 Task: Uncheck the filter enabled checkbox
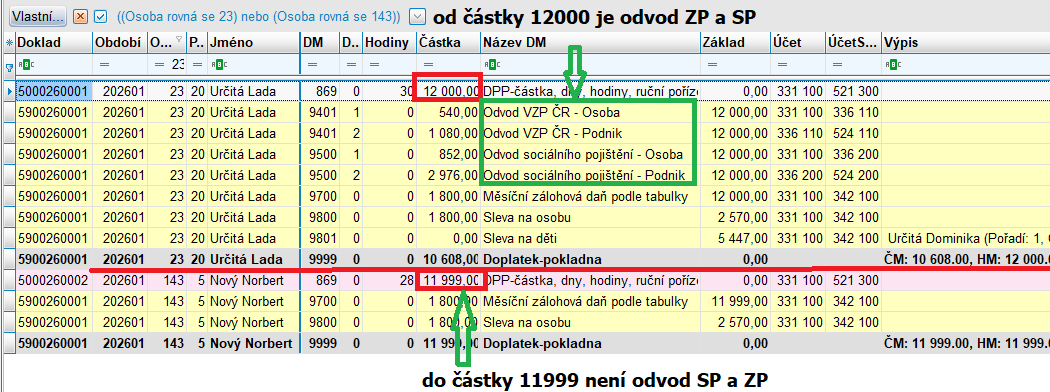click(100, 16)
